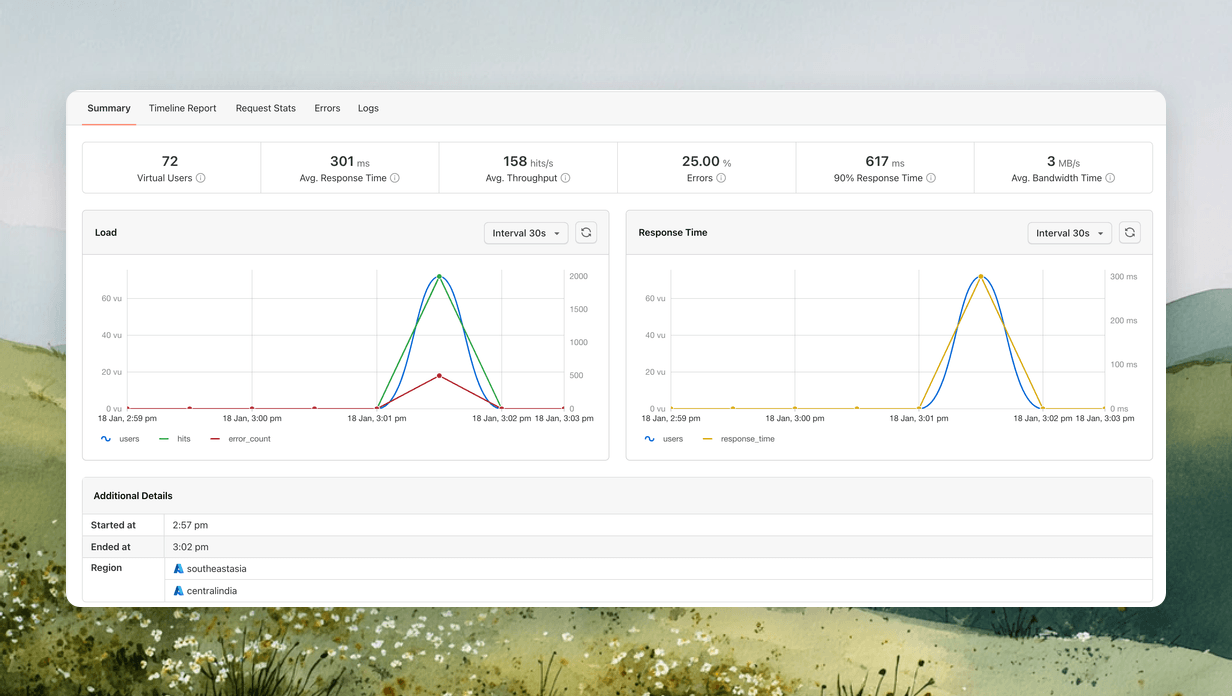This screenshot has height=696, width=1232.
Task: Click the green hits peak point on Load chart
Action: point(439,276)
